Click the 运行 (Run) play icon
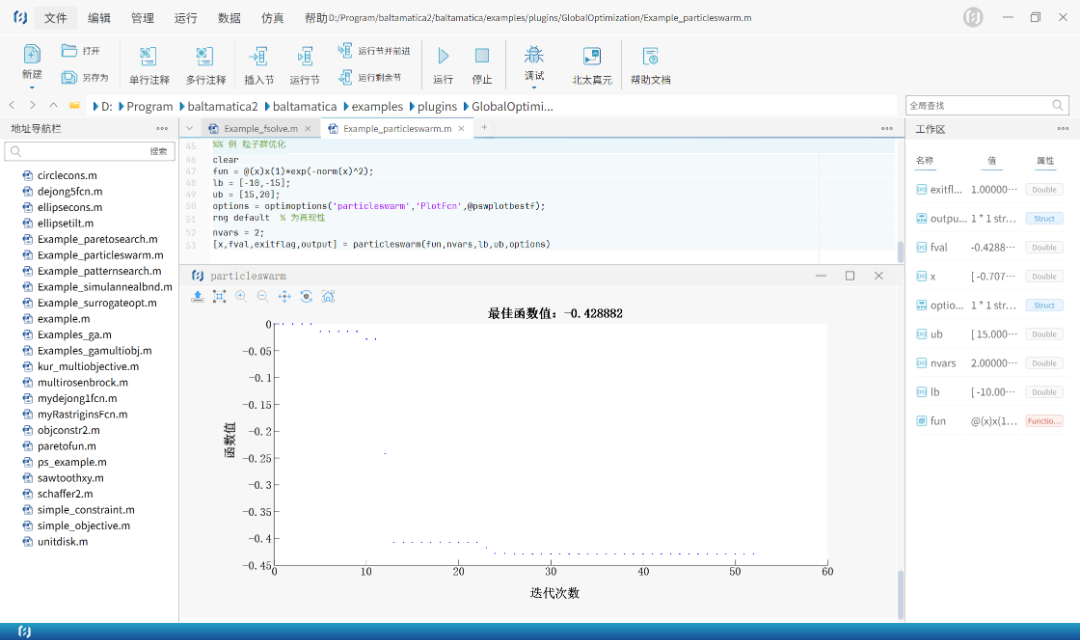Screen dimensions: 1080x640 click(x=443, y=56)
